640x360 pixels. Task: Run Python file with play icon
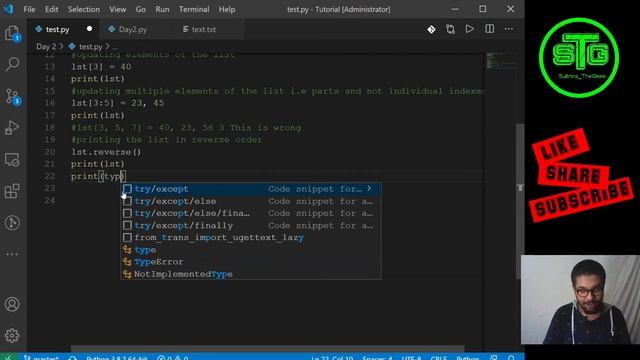coord(469,29)
